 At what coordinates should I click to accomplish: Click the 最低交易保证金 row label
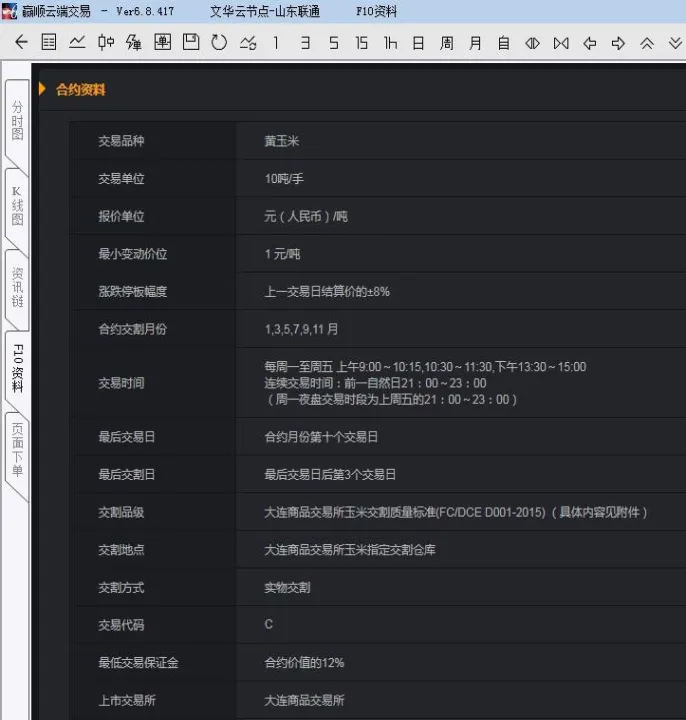click(x=138, y=663)
